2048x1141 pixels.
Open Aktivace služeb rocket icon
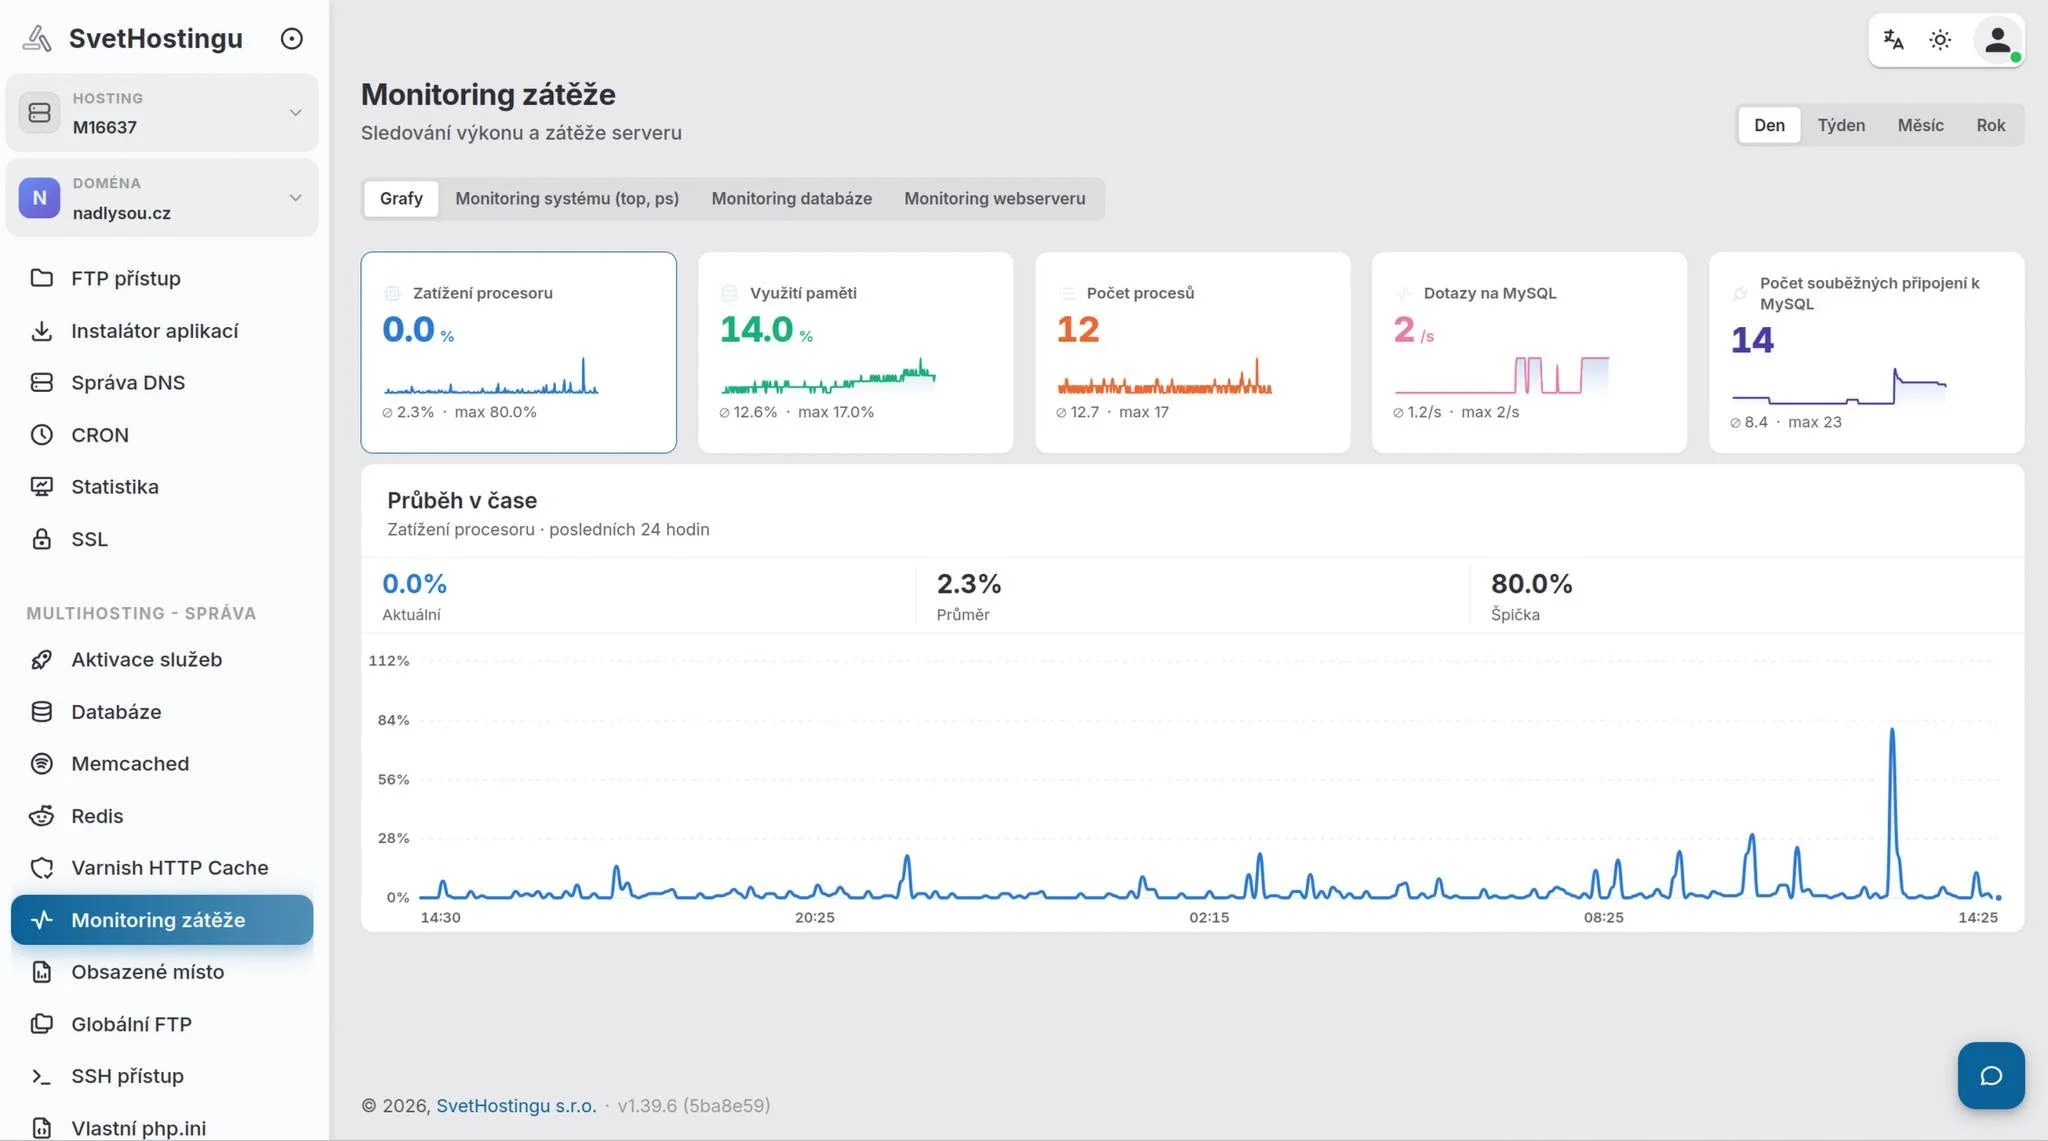pos(41,660)
